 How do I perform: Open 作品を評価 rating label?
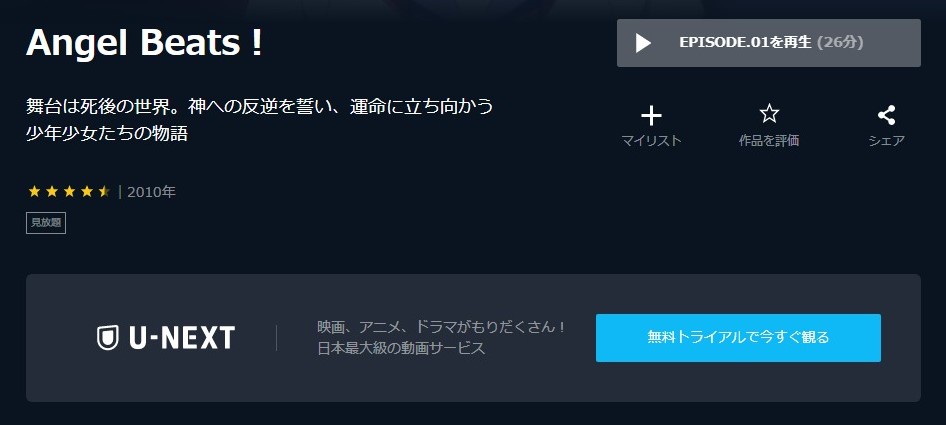click(769, 141)
